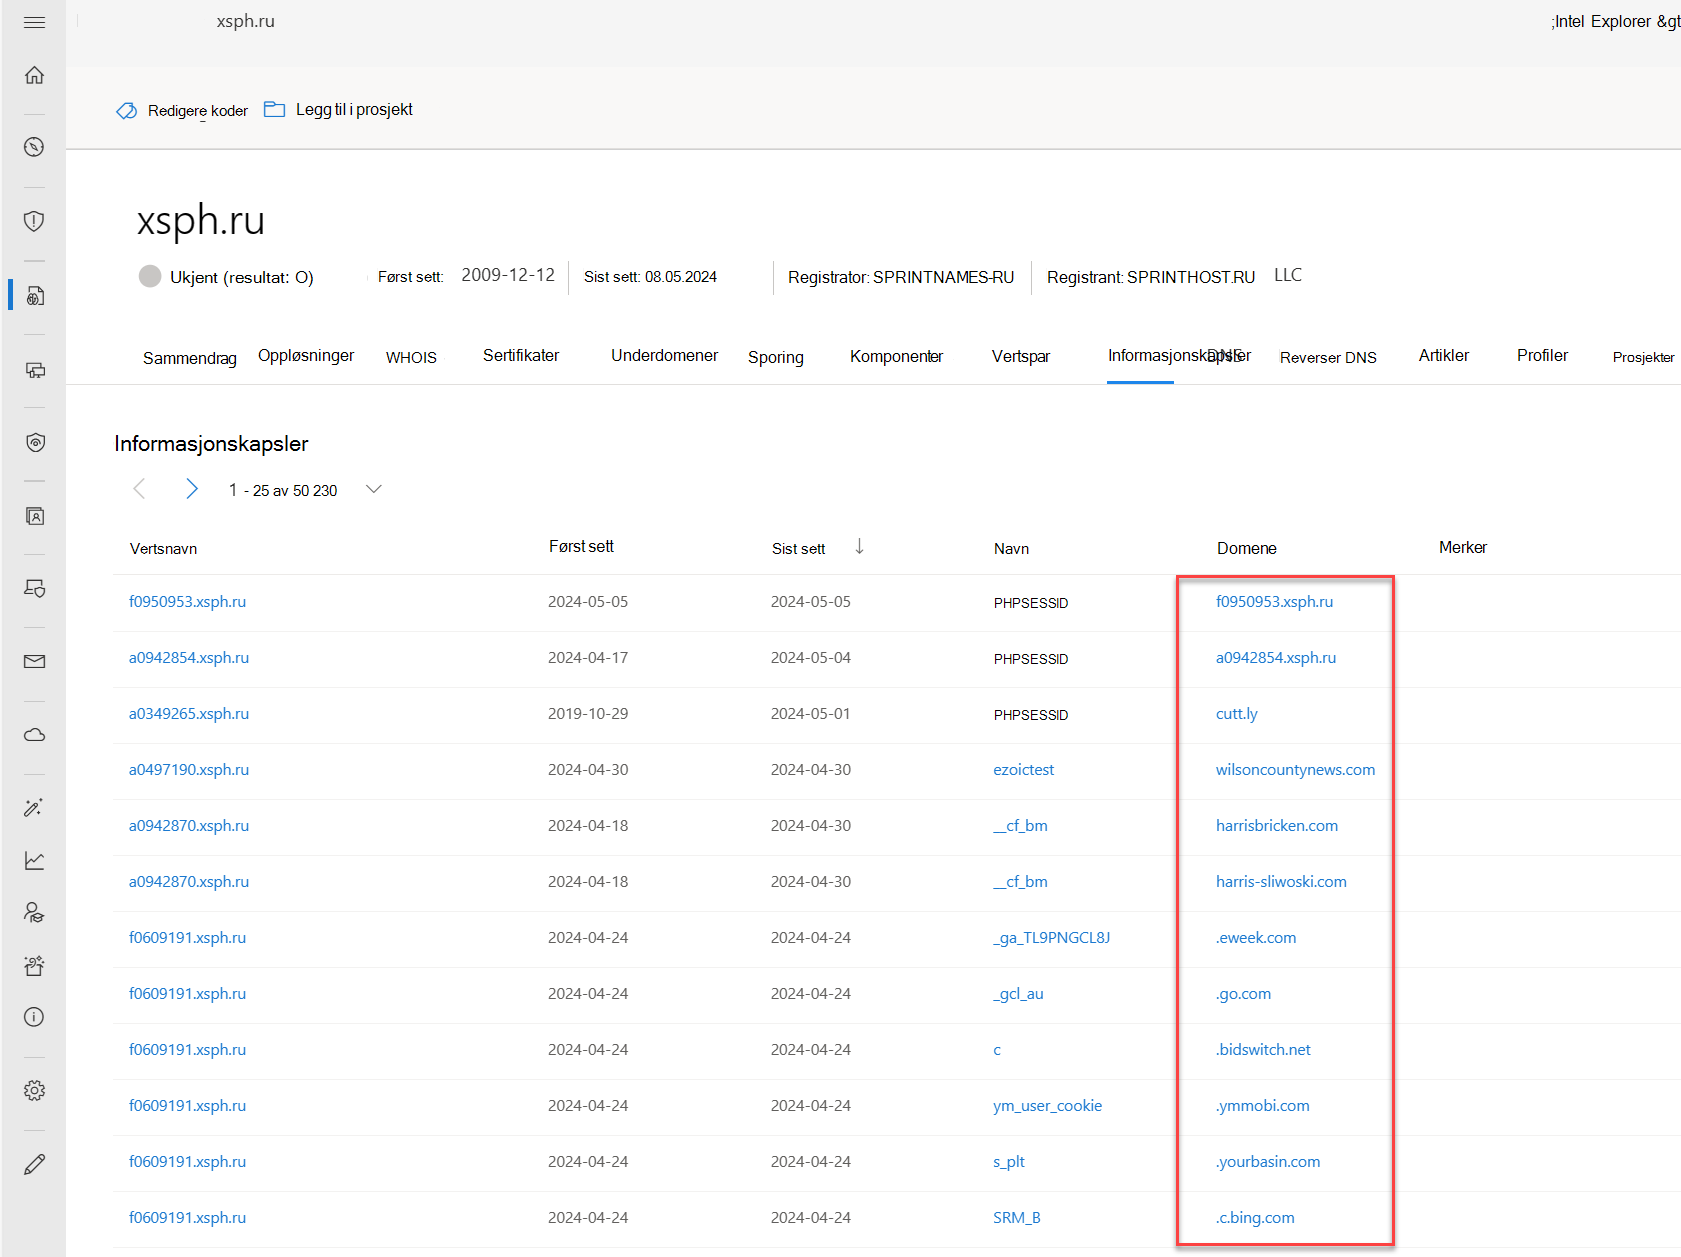Open the devices icon in the sidebar
Viewport: 1681px width, 1257px height.
(x=34, y=370)
